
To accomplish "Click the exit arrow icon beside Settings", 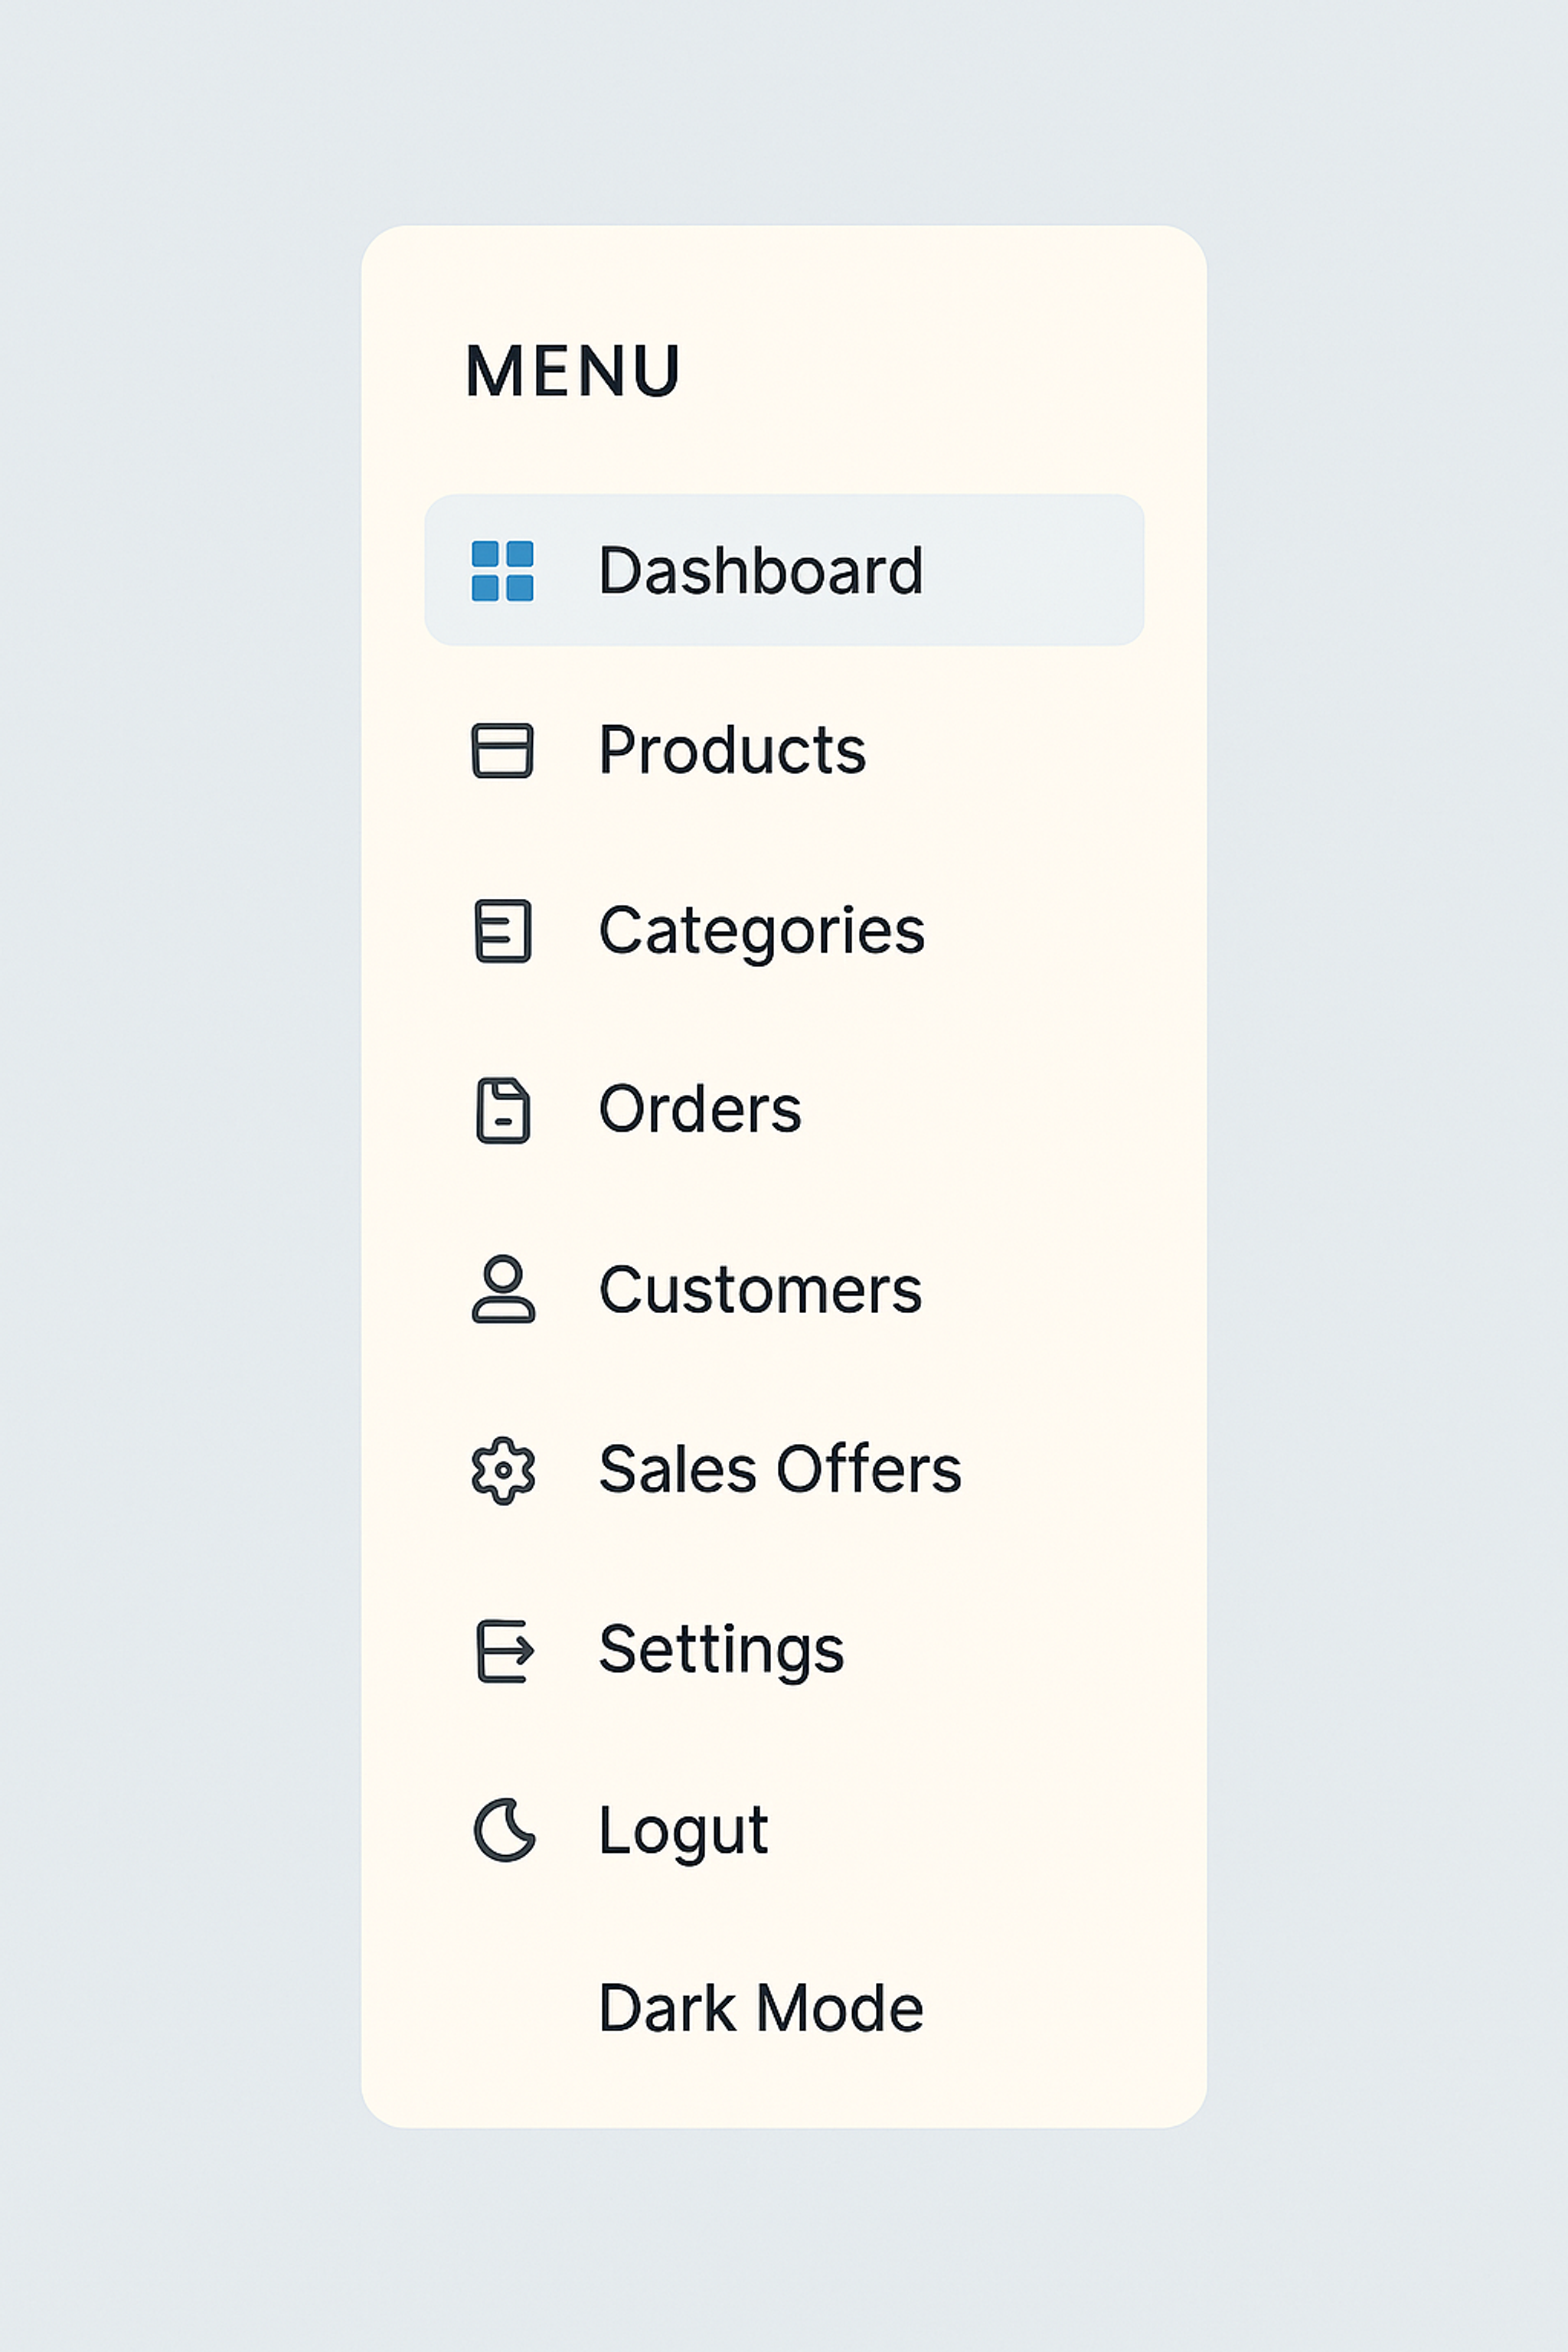I will [x=505, y=1650].
